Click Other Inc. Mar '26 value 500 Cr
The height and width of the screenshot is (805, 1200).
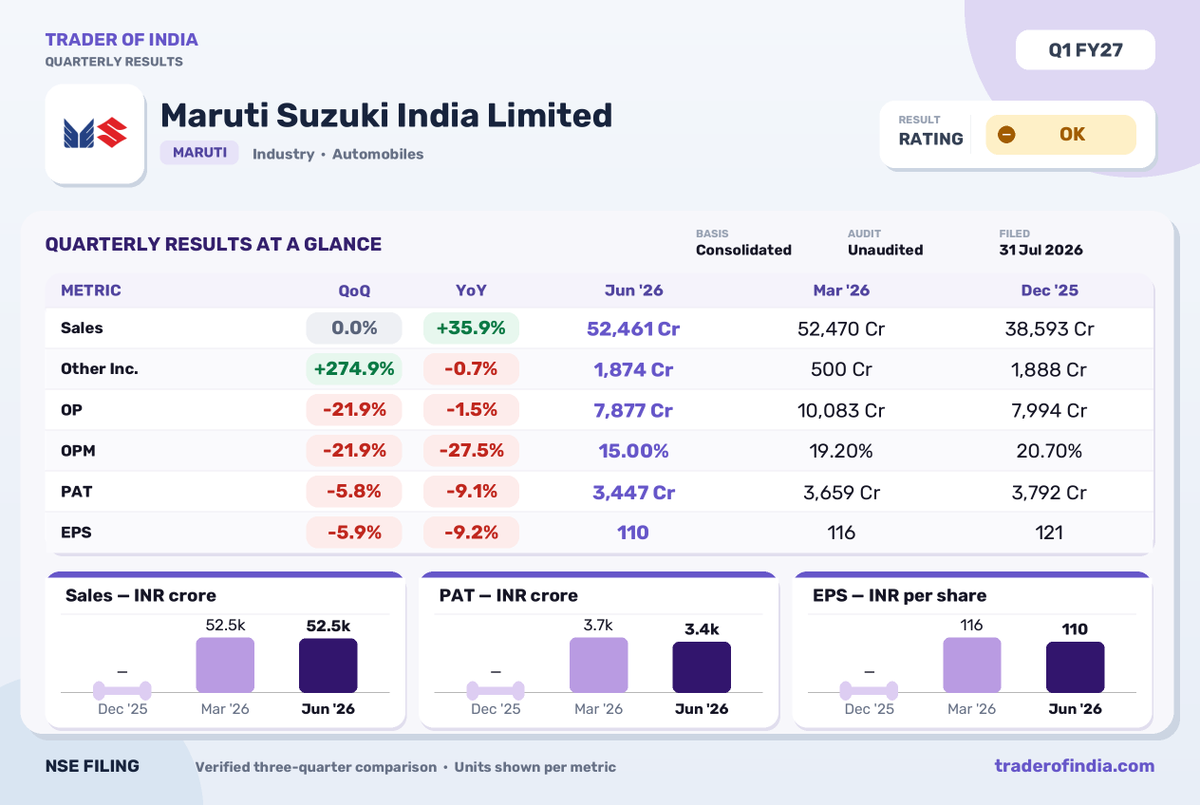pyautogui.click(x=841, y=369)
